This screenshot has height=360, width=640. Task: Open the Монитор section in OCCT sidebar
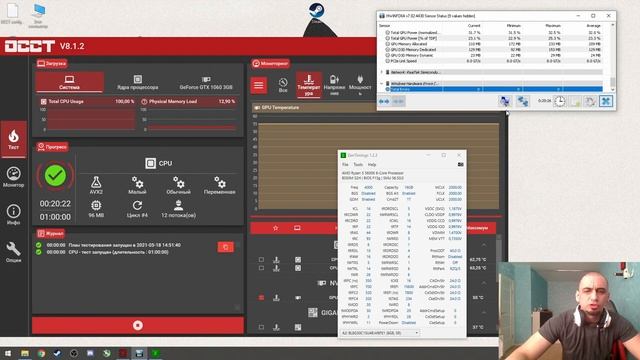tap(13, 177)
